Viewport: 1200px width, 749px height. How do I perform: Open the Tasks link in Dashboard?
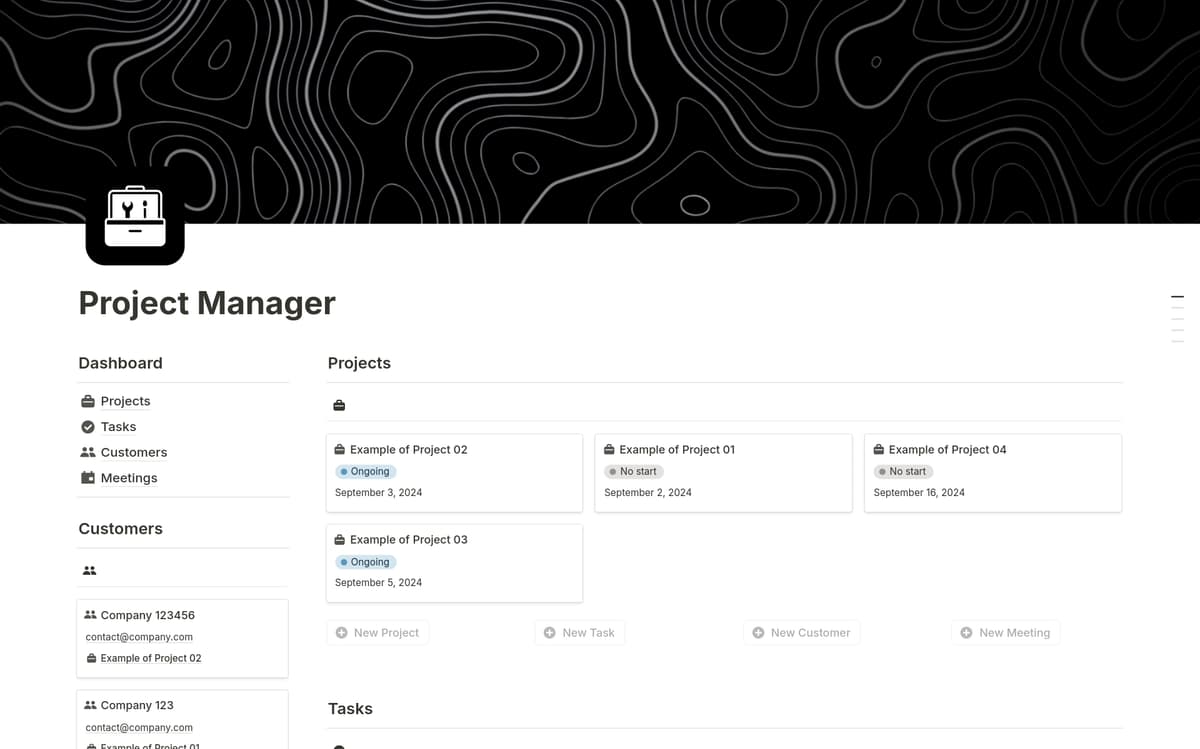[118, 427]
